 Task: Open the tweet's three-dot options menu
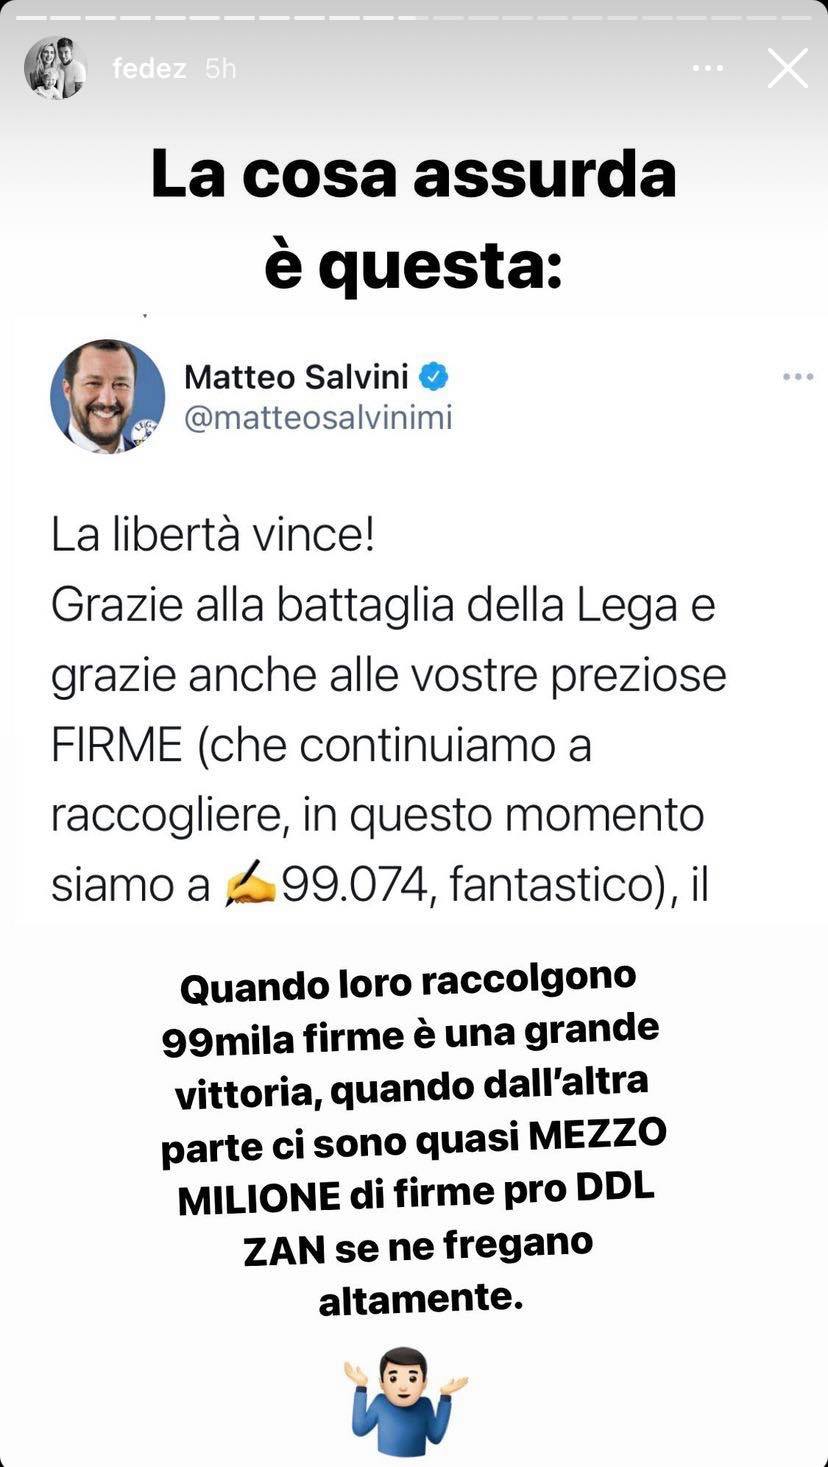tap(797, 377)
